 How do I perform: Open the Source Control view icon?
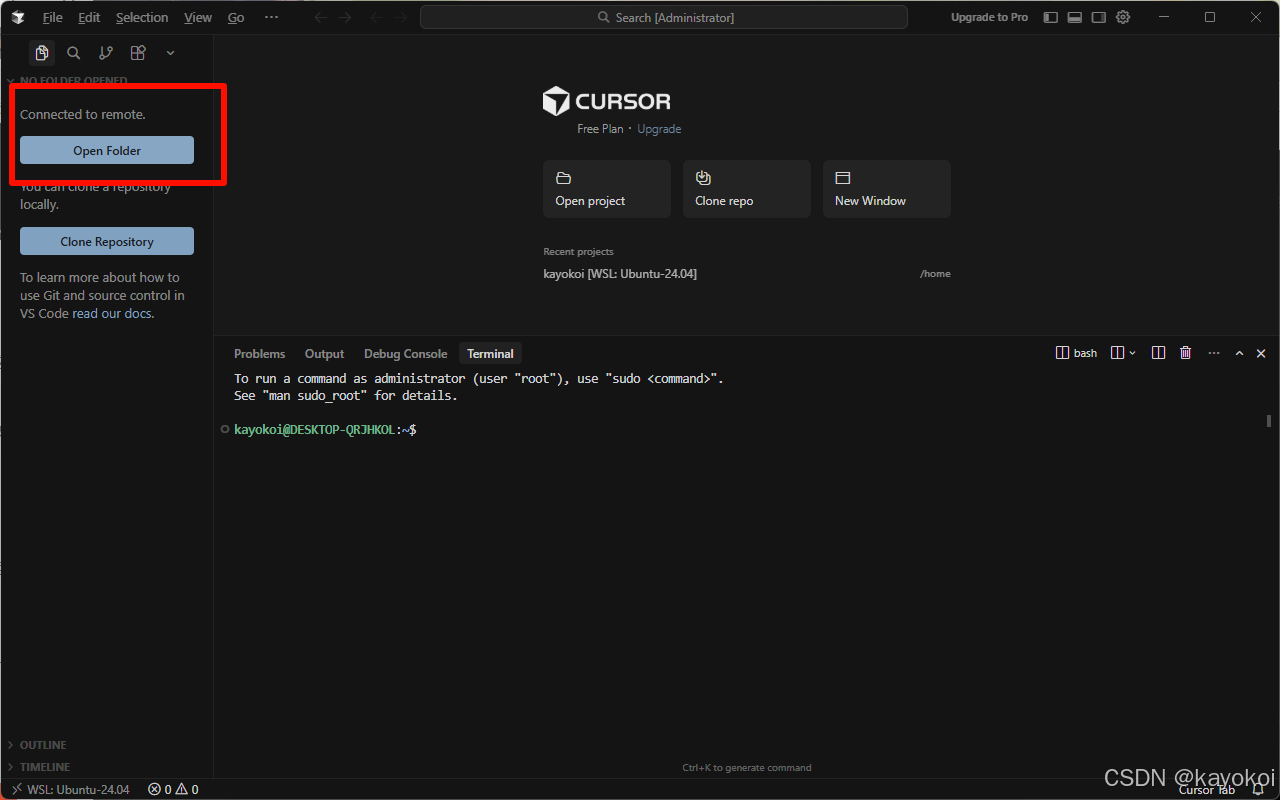point(106,53)
